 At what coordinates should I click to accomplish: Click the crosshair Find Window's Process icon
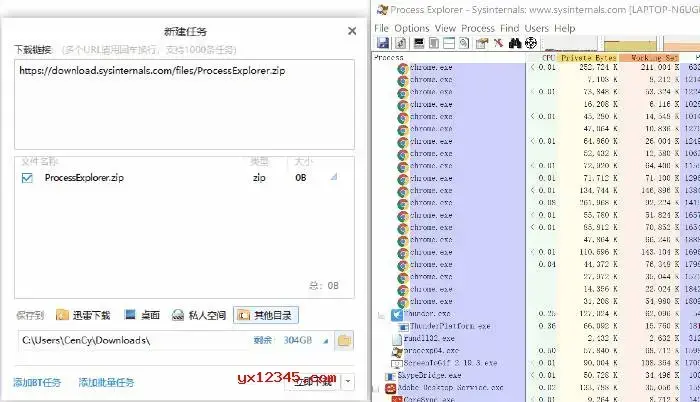[x=530, y=43]
